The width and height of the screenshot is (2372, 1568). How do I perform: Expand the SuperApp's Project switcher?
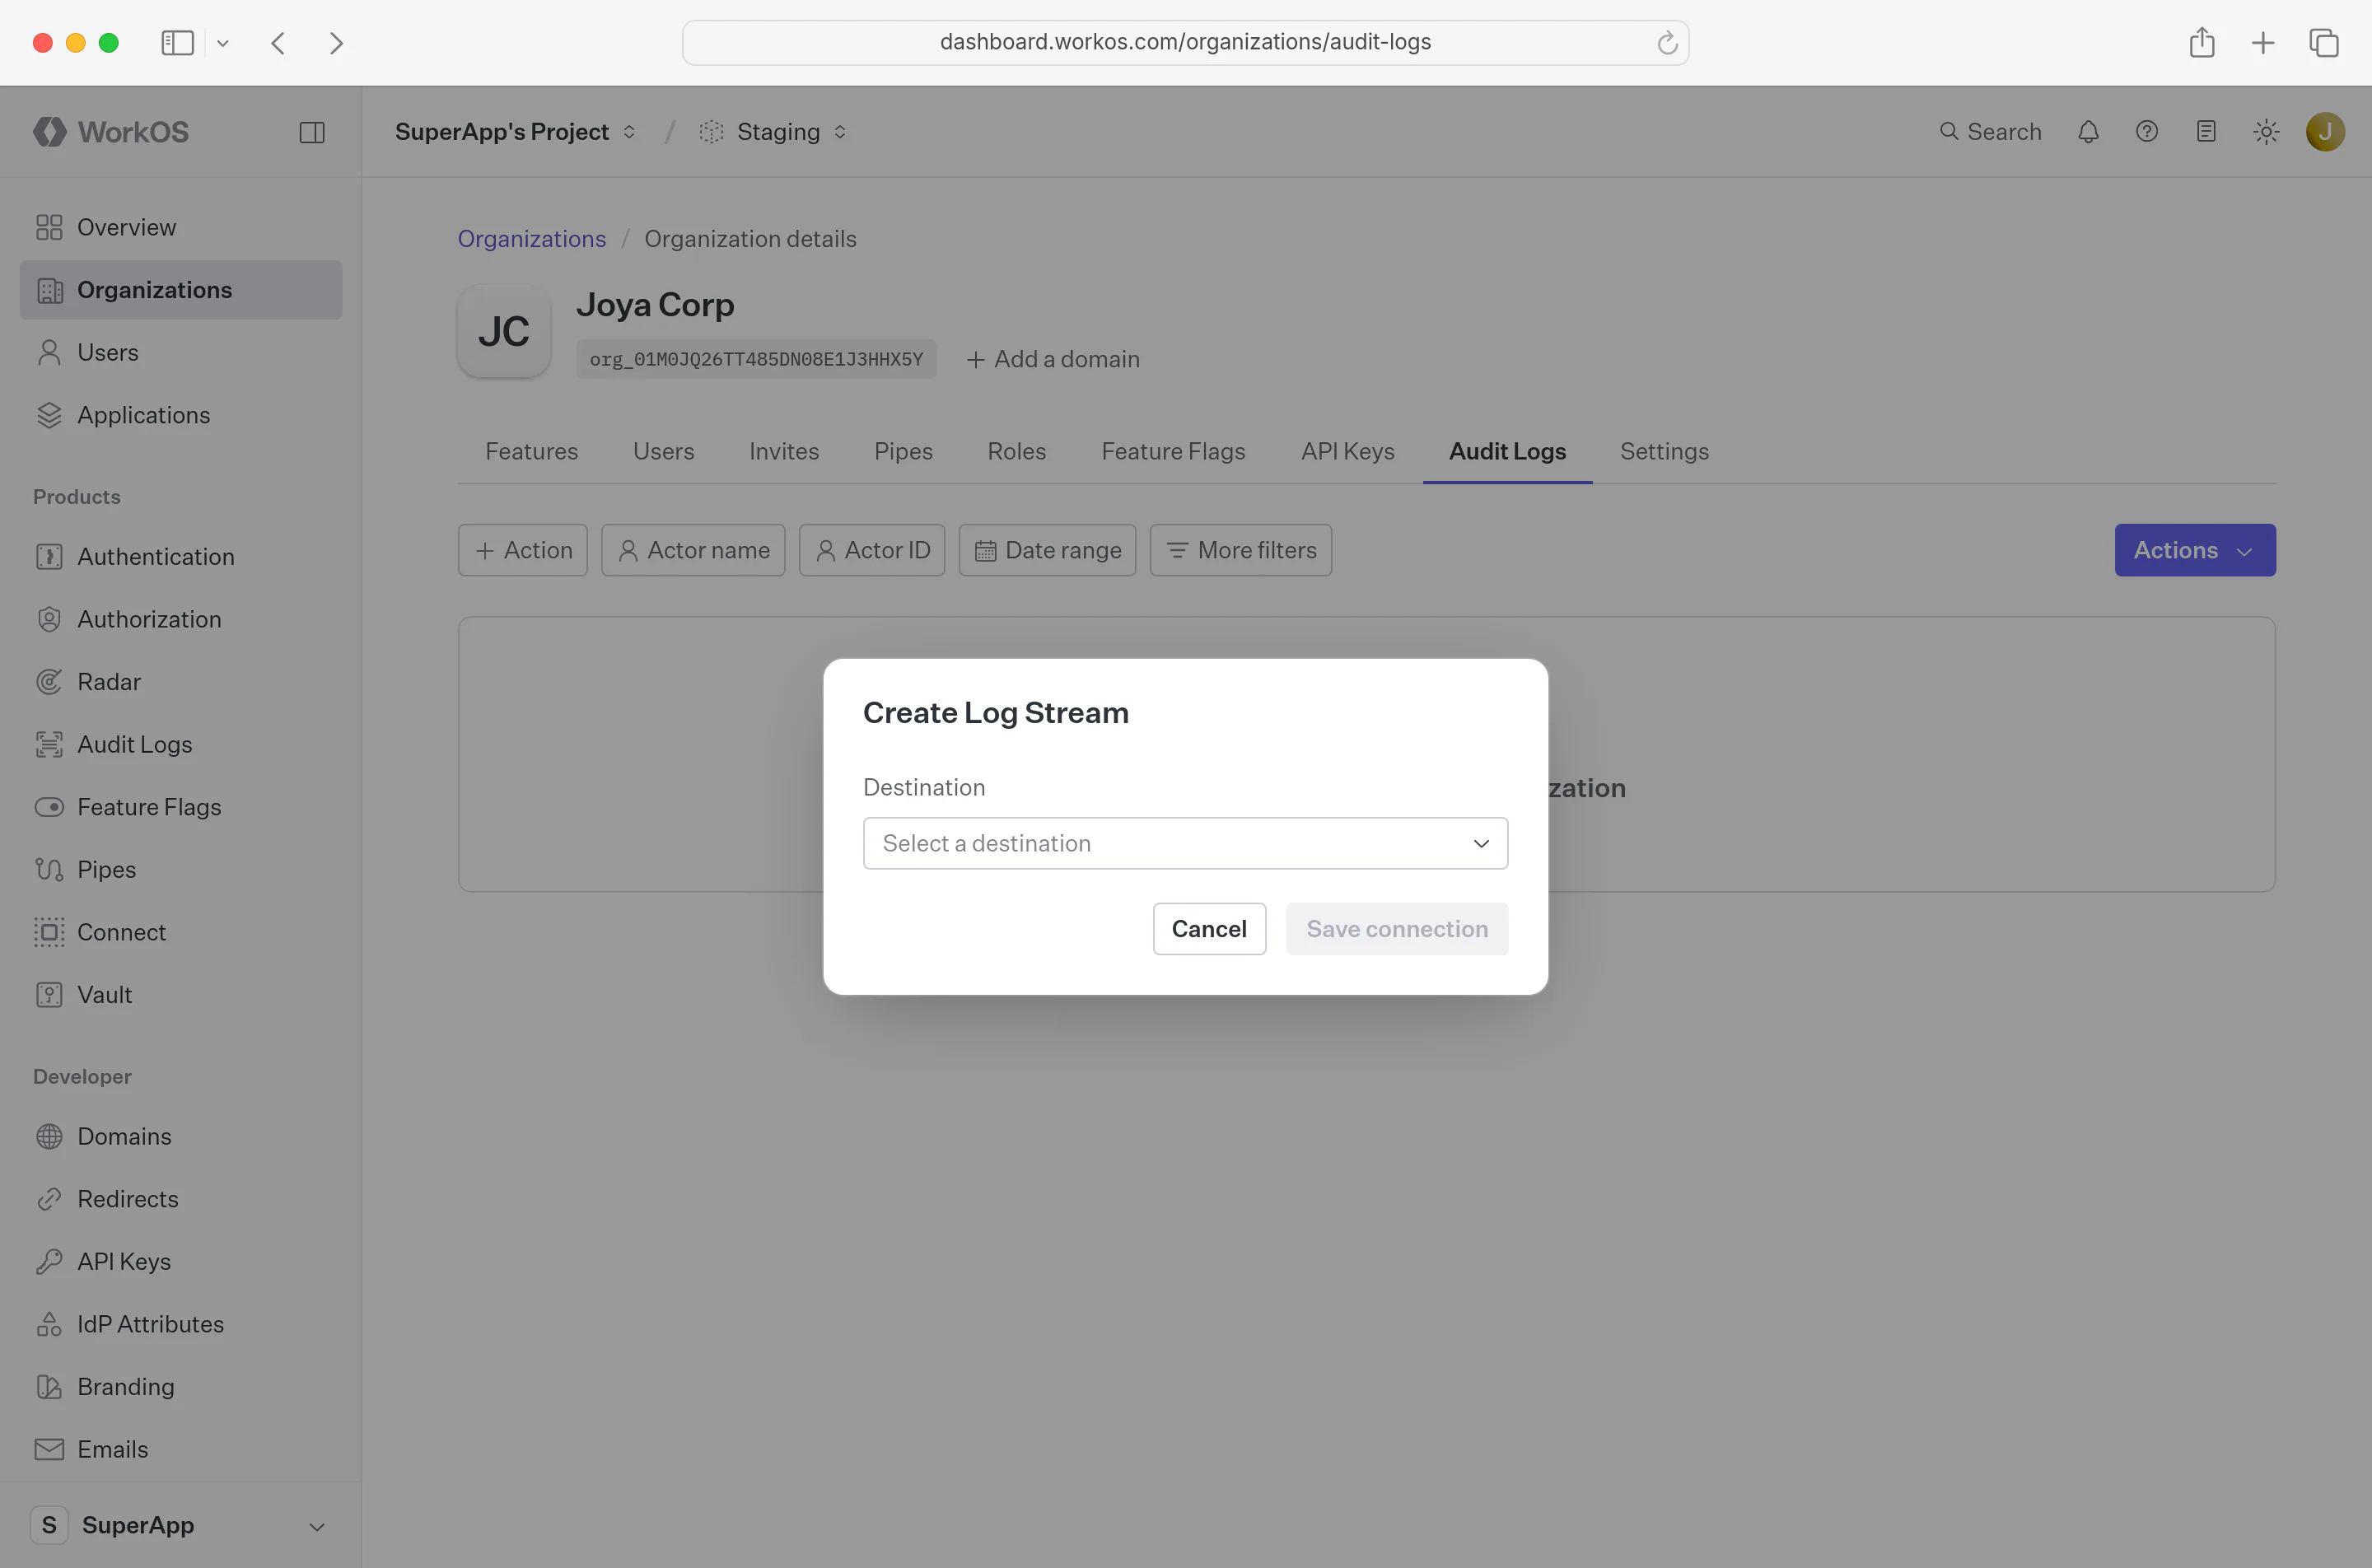coord(515,132)
